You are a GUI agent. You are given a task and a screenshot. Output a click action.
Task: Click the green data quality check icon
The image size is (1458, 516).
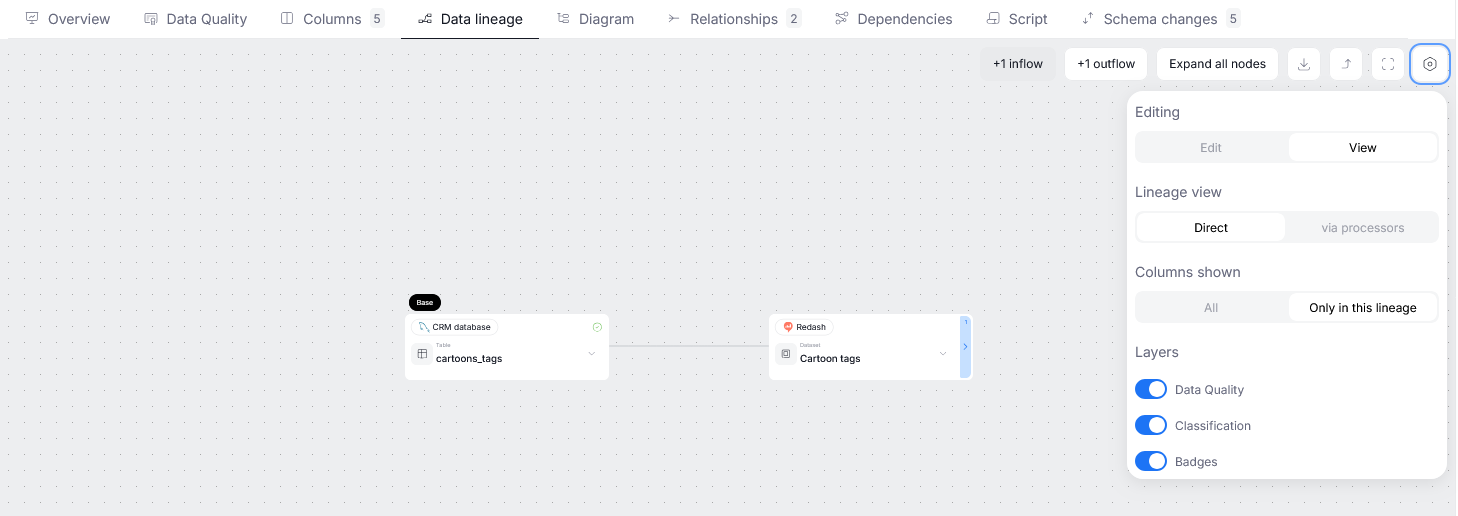pos(597,327)
